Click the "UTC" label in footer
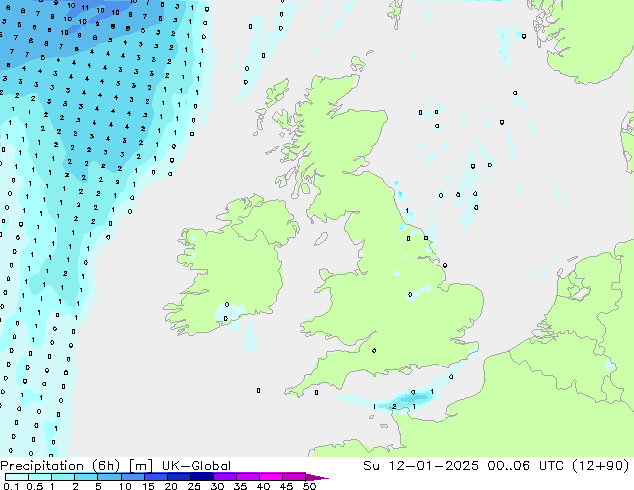 coord(552,466)
